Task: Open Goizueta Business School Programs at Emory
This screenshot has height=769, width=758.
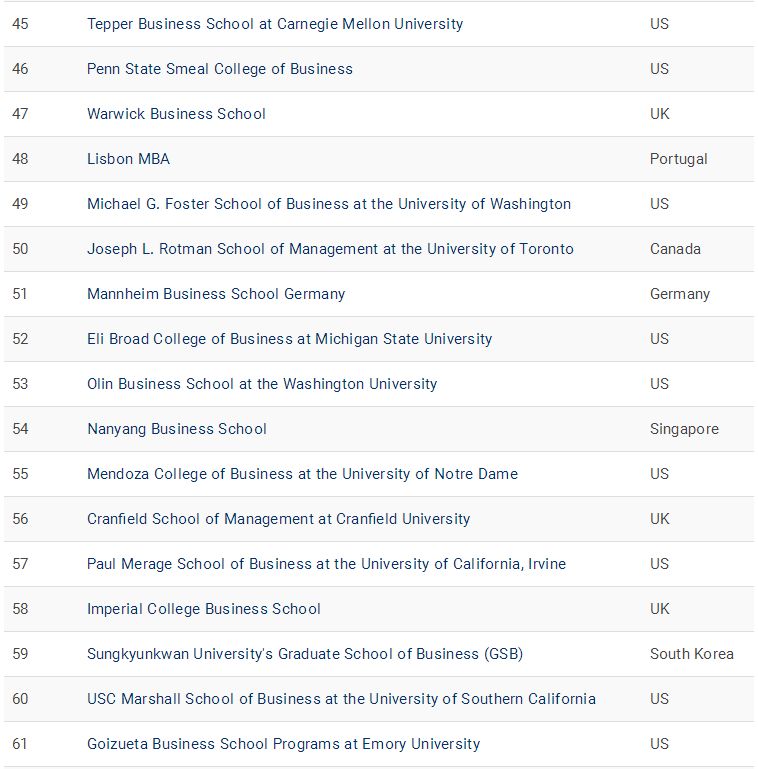Action: click(x=283, y=744)
